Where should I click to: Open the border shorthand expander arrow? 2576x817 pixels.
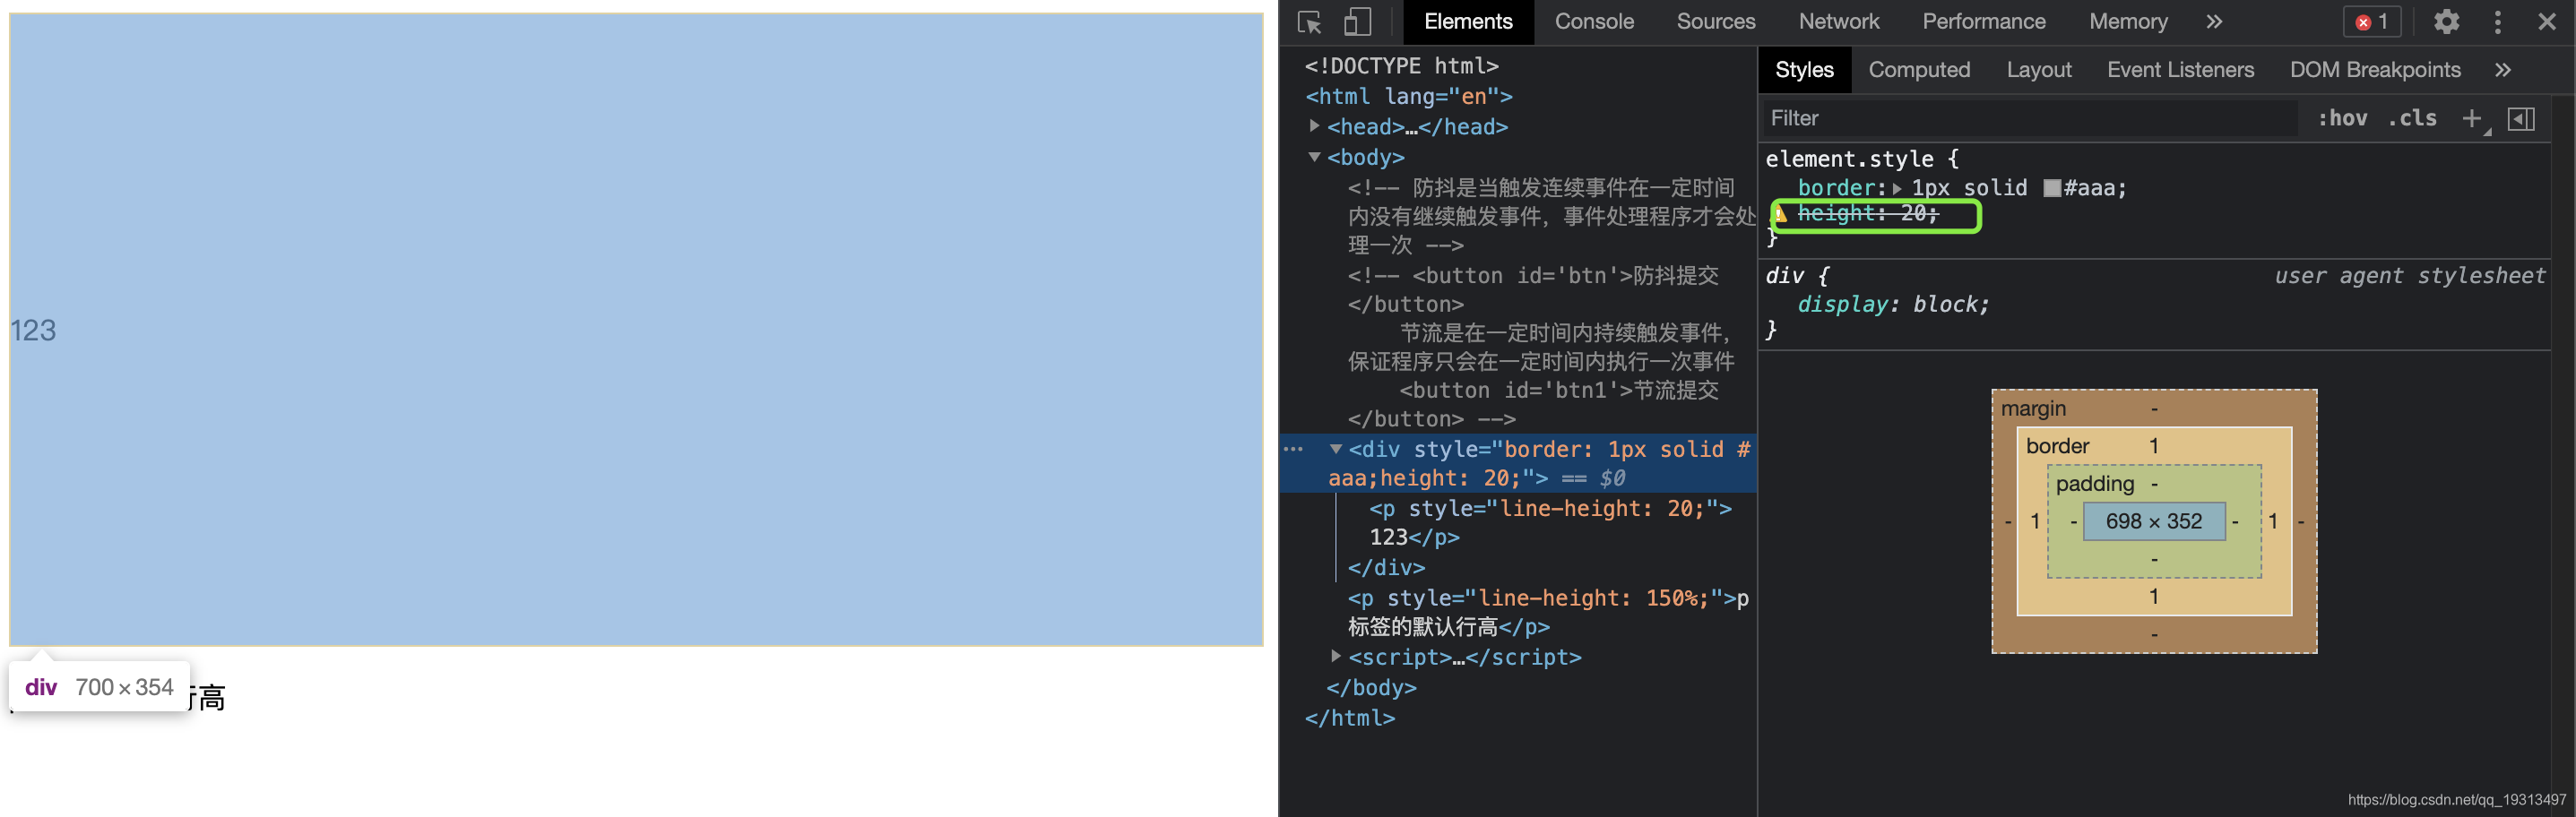point(1897,187)
